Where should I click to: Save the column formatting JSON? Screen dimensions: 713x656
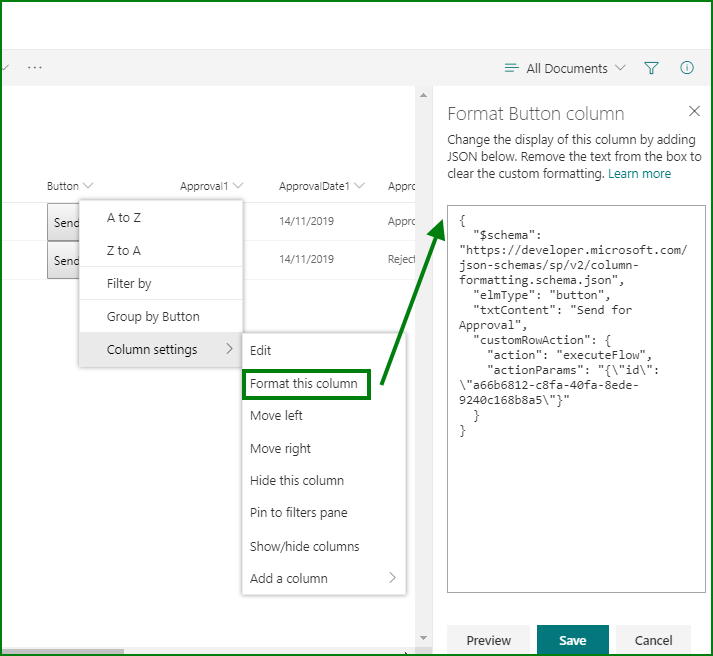572,641
